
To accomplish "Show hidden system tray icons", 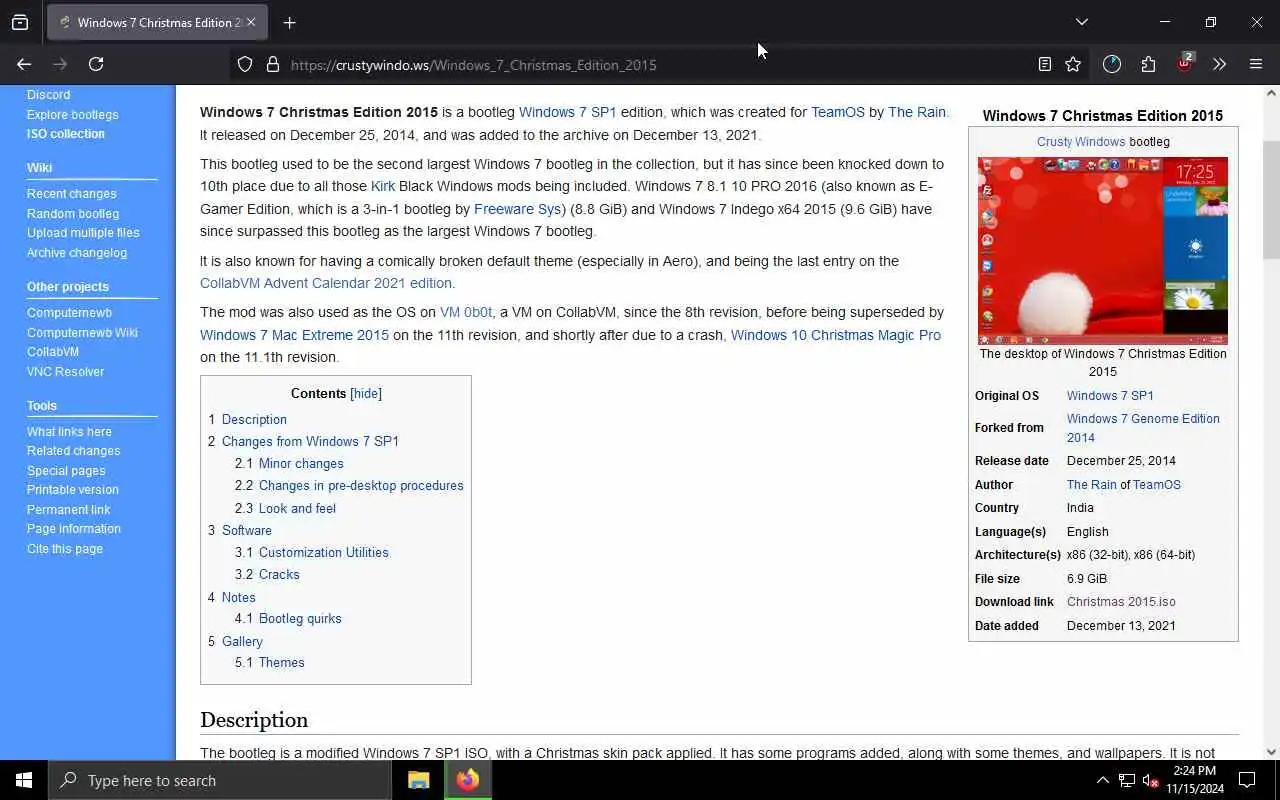I will 1102,780.
